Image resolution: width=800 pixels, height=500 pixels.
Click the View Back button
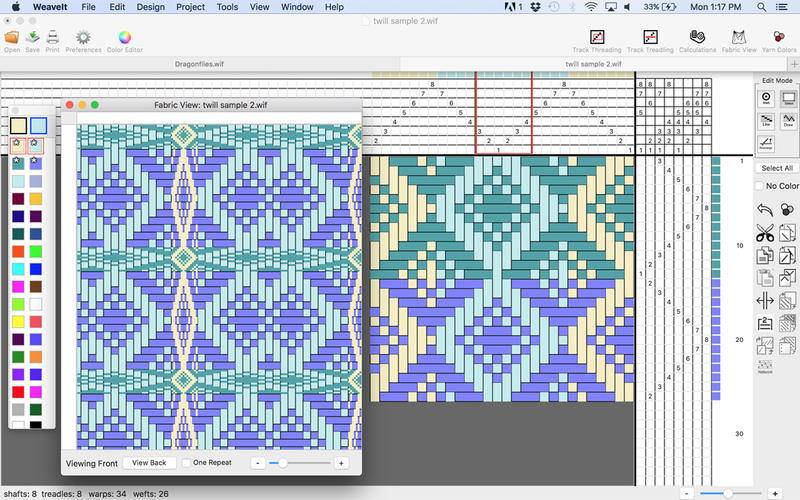(x=149, y=463)
